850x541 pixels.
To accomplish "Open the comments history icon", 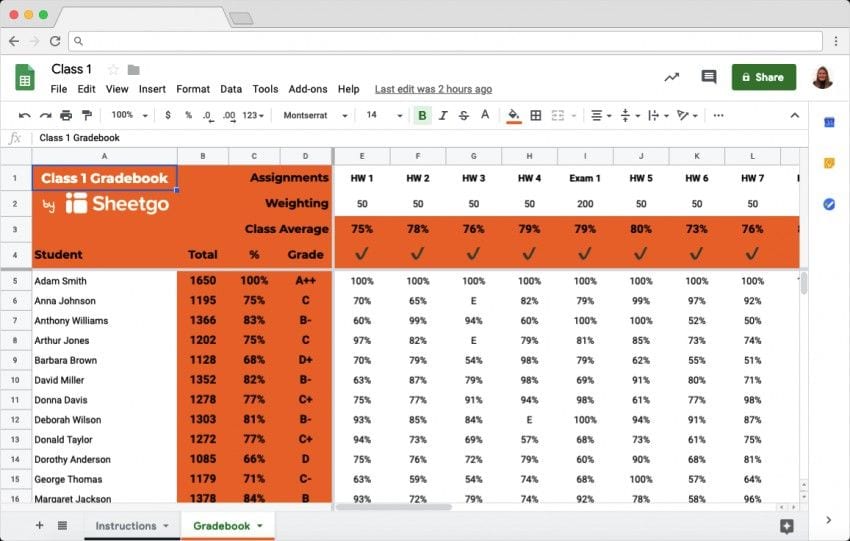I will click(709, 77).
